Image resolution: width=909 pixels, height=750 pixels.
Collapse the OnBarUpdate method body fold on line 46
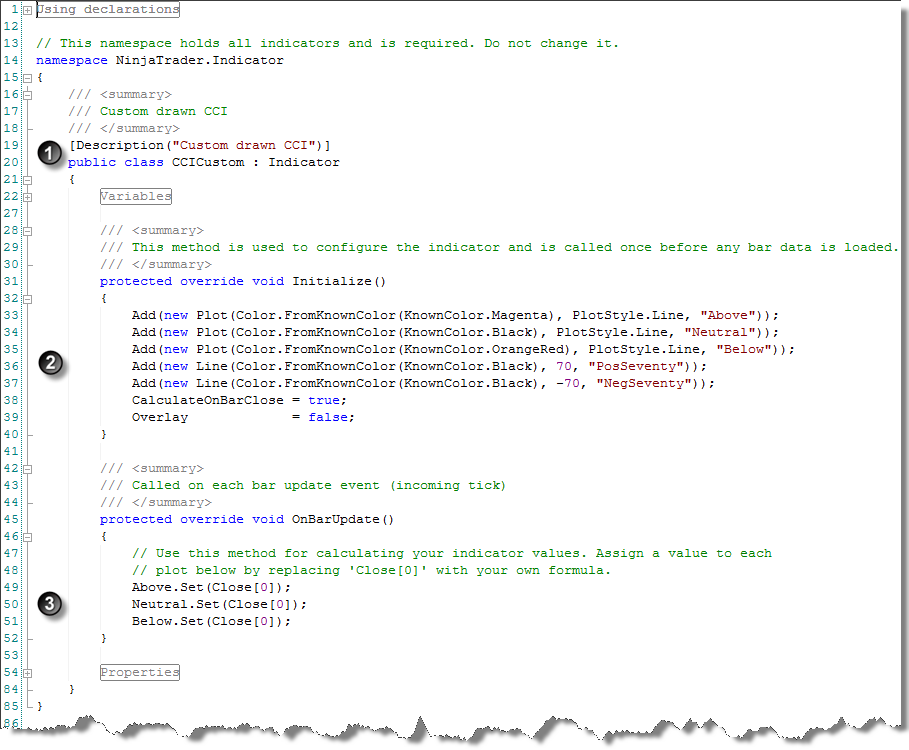26,536
